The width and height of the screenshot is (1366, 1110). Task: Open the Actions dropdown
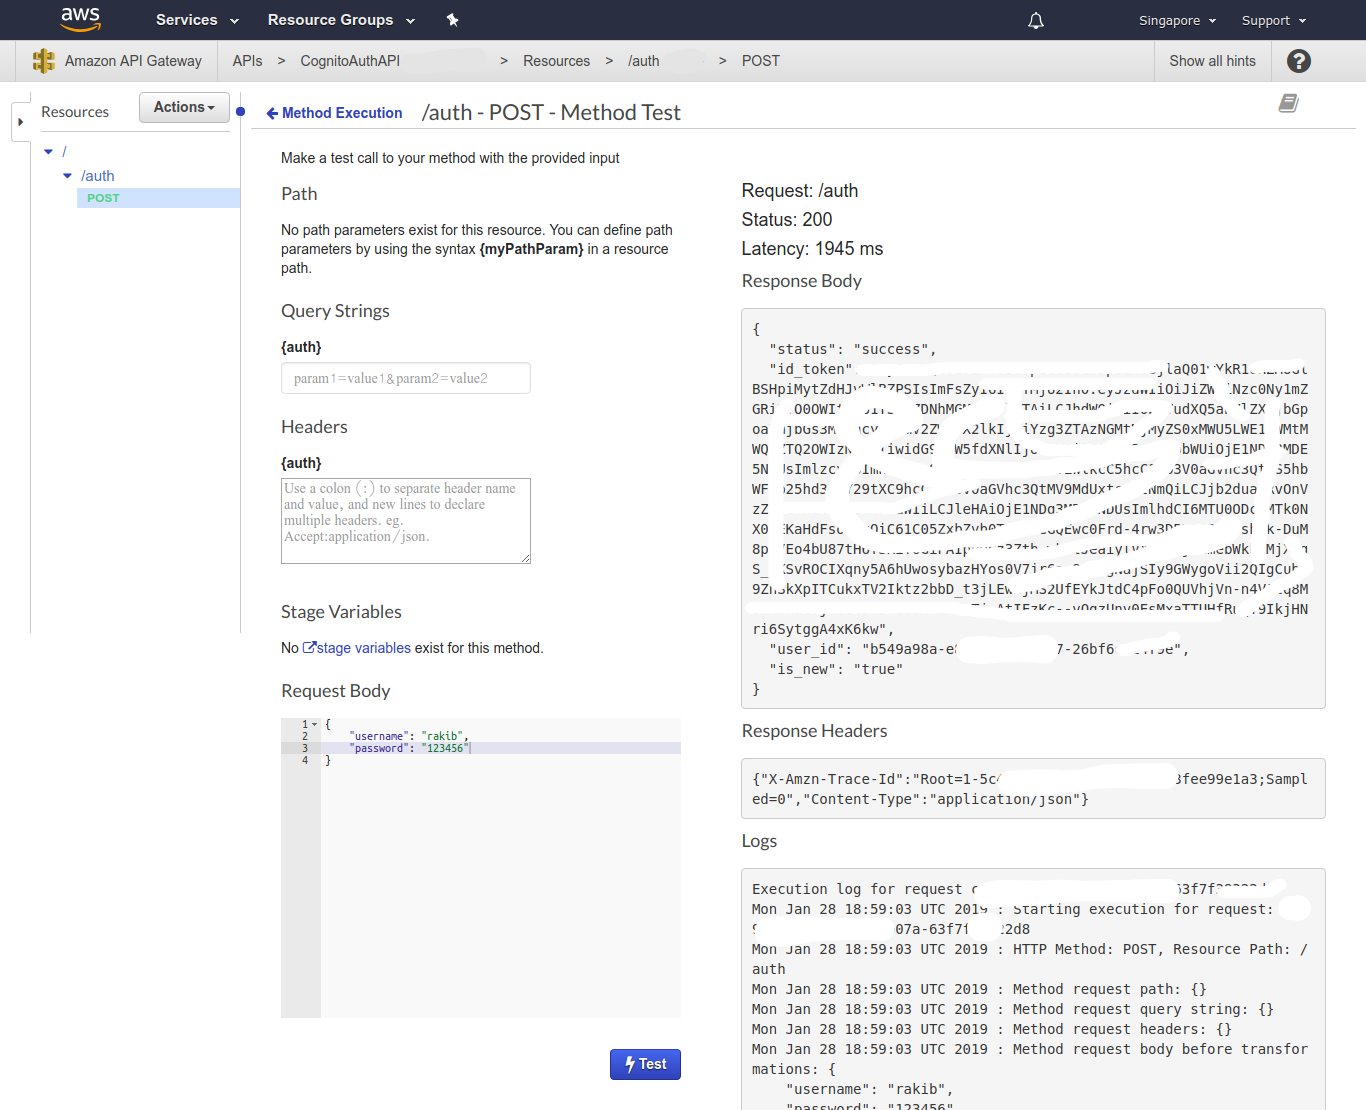(x=184, y=107)
